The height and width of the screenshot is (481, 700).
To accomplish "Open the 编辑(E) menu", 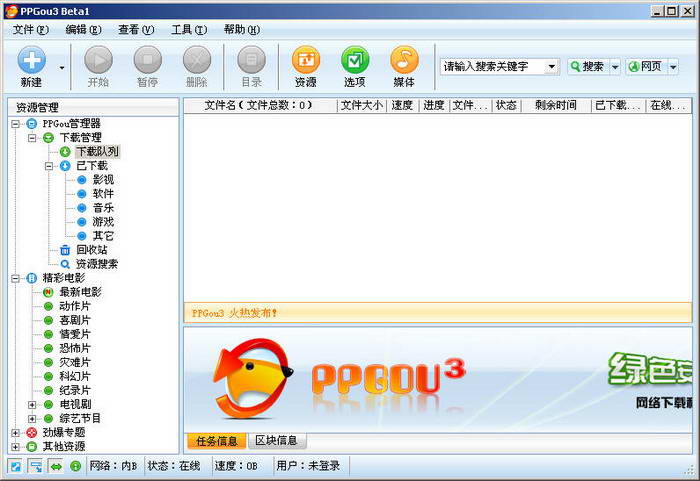I will coord(83,29).
